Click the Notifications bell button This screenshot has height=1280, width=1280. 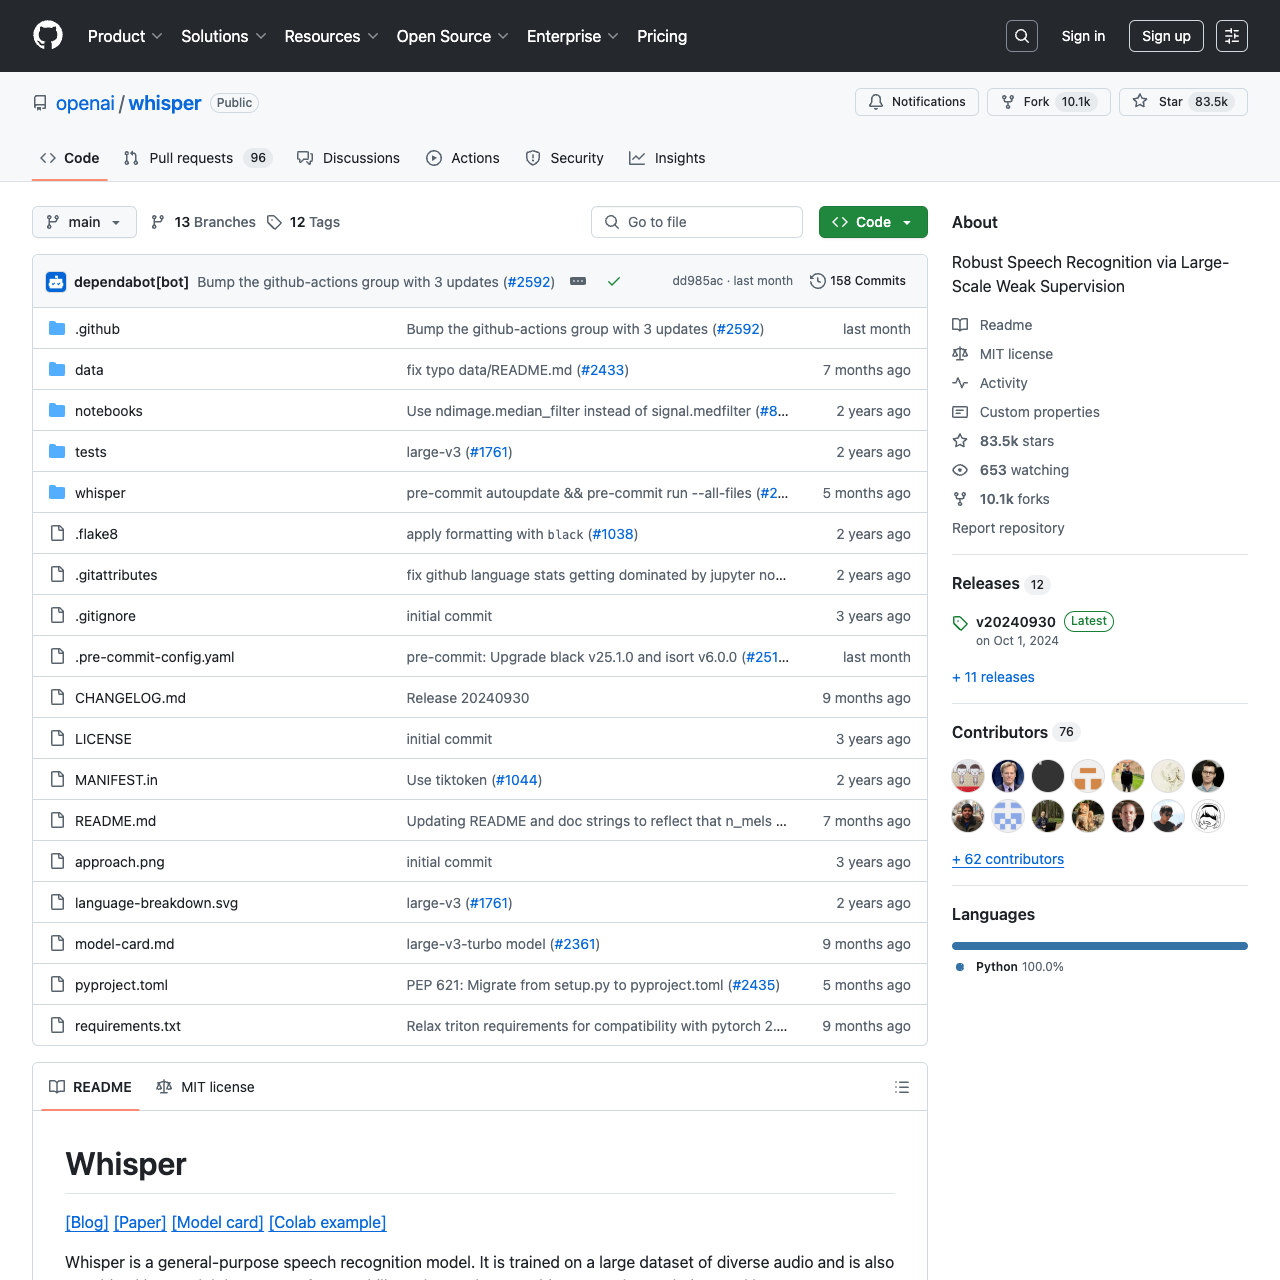point(917,102)
